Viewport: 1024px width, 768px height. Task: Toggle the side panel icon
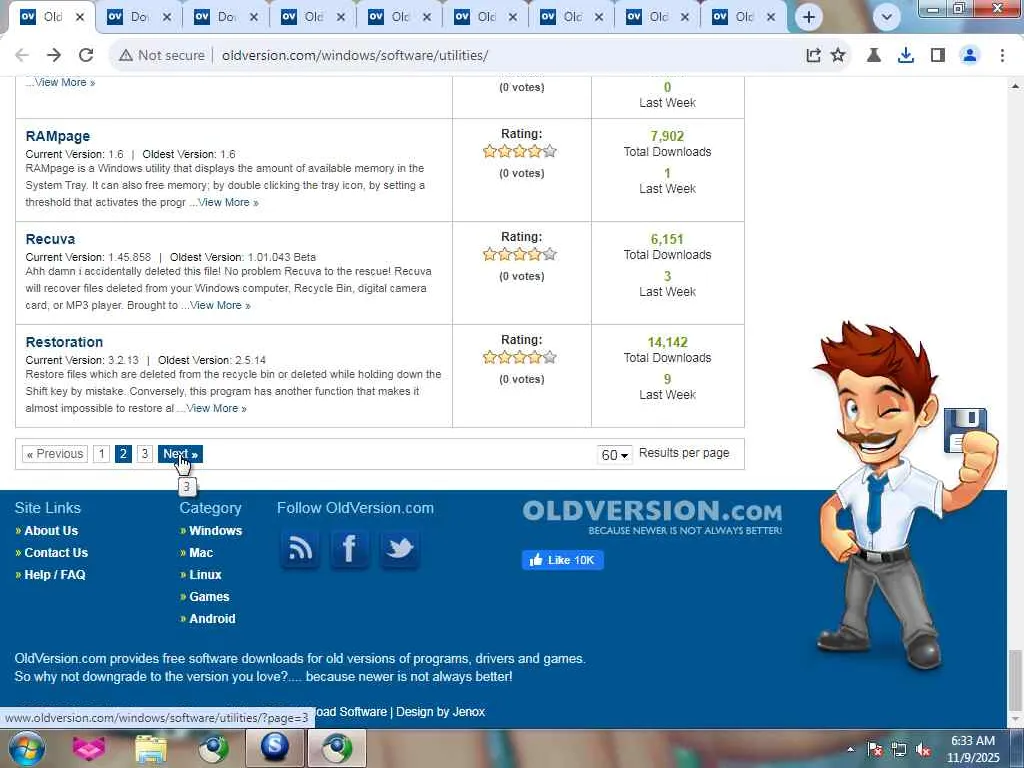(x=938, y=56)
